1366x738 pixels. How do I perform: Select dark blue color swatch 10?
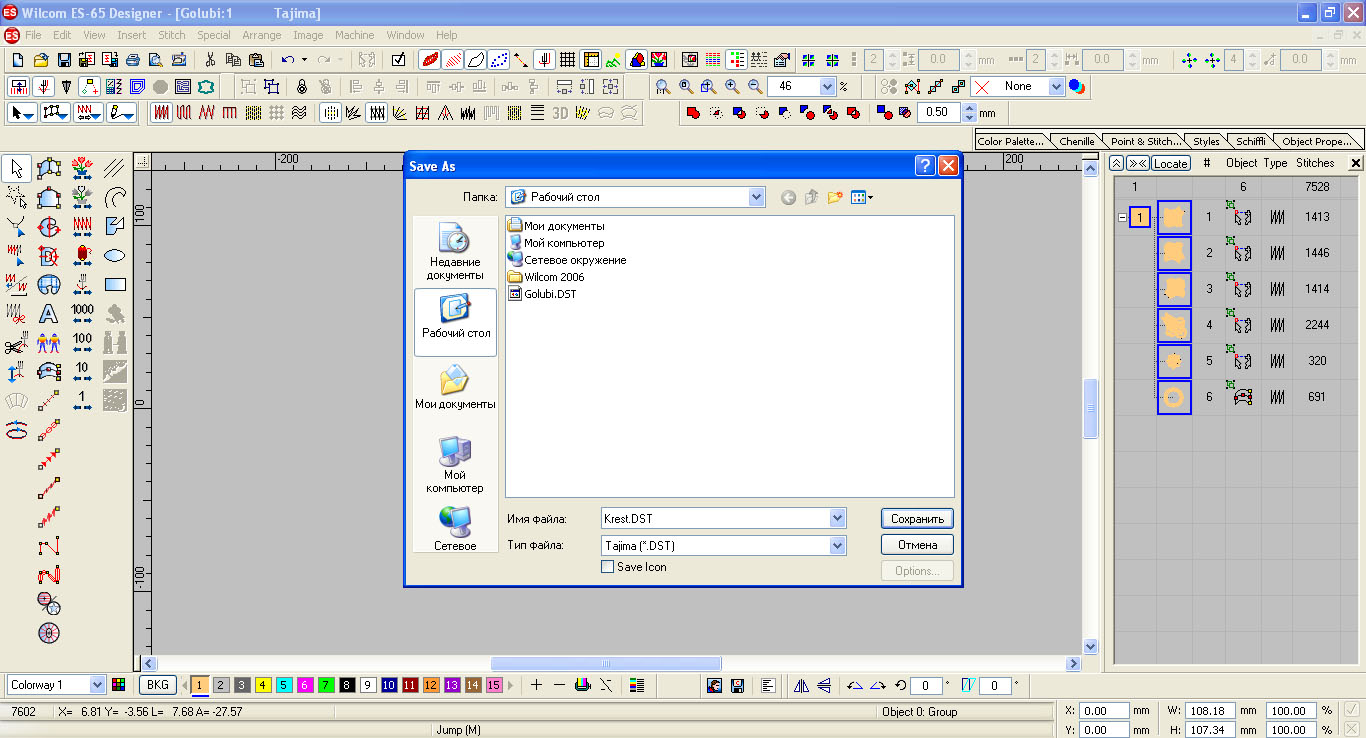point(389,685)
